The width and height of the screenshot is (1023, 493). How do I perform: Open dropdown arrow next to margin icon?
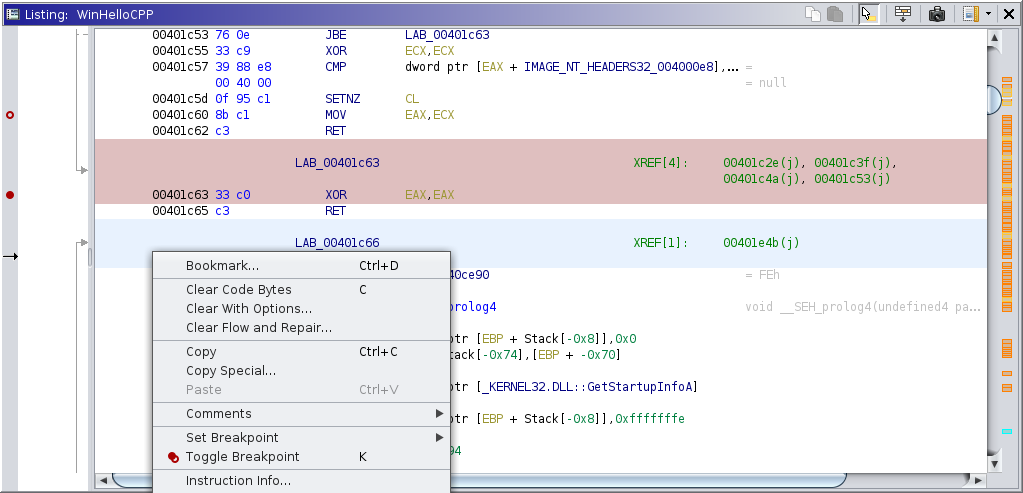(x=988, y=14)
